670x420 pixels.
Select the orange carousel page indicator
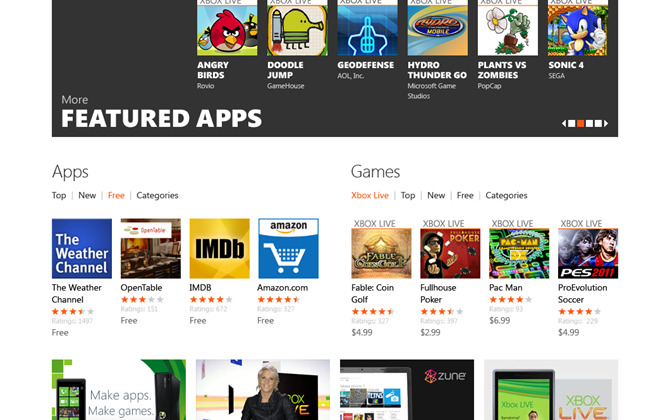[x=580, y=123]
